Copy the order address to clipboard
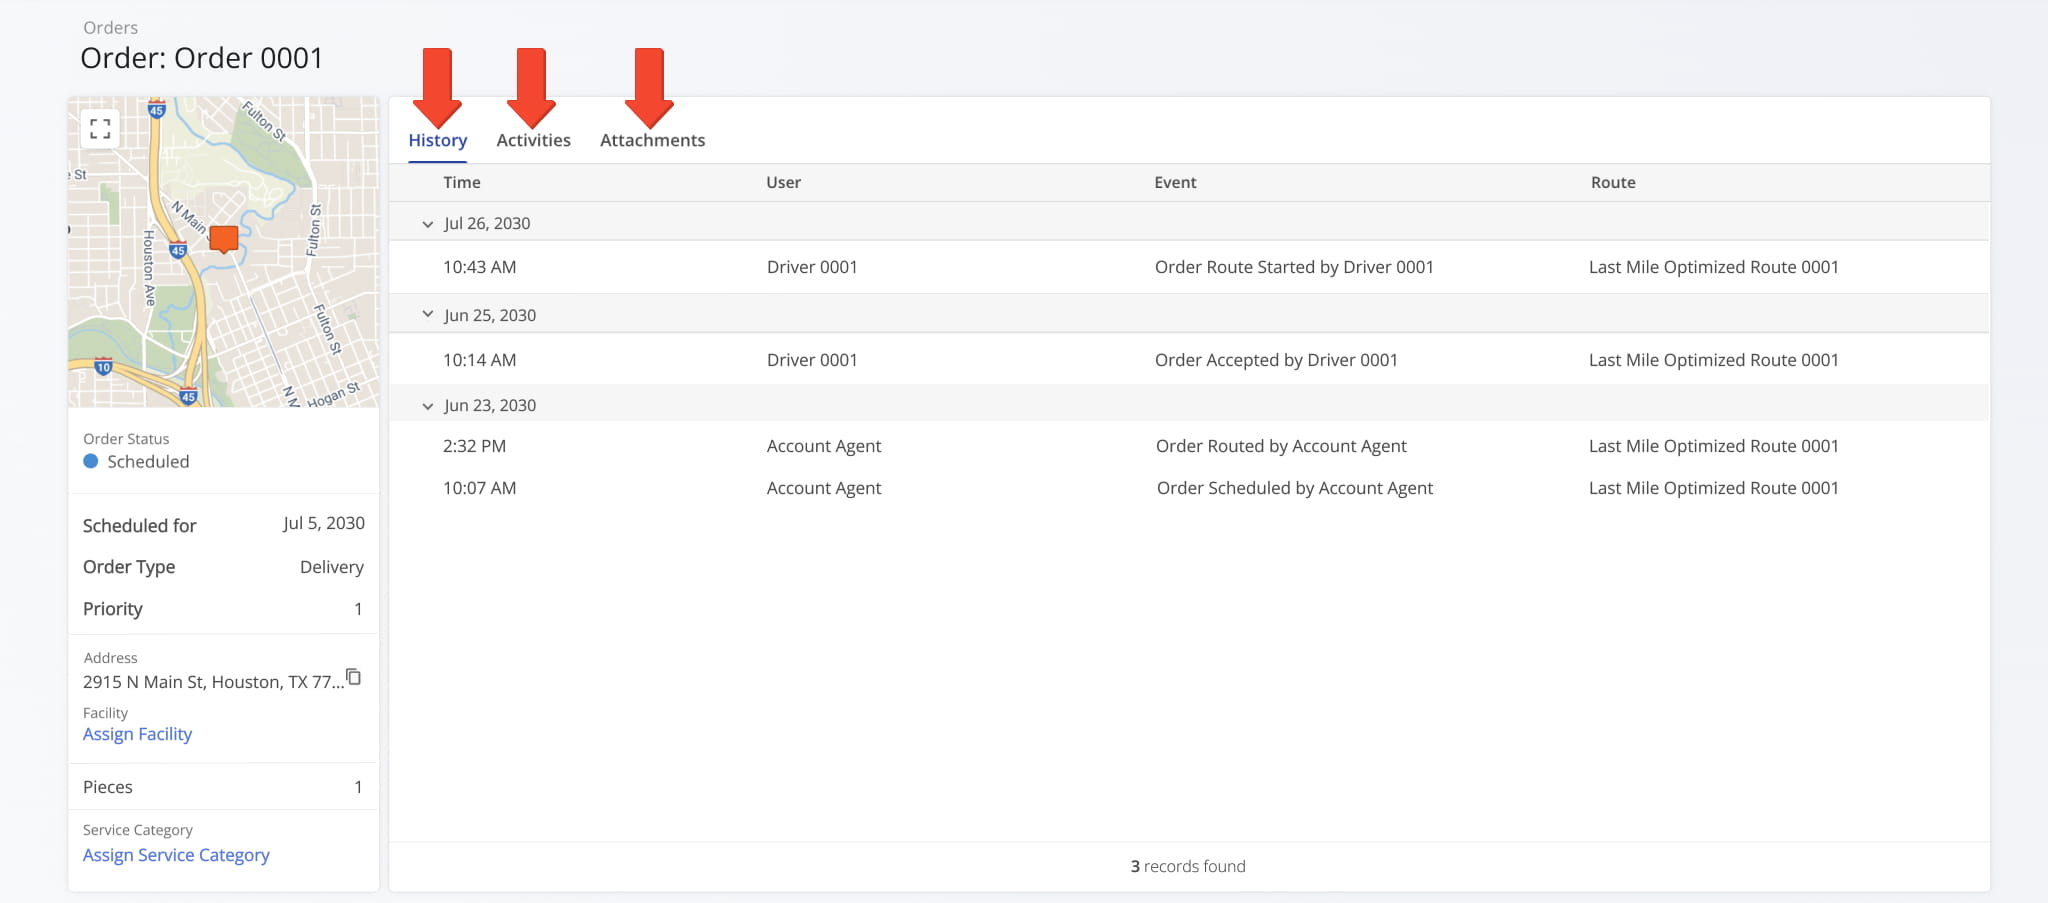The image size is (2048, 903). click(355, 676)
